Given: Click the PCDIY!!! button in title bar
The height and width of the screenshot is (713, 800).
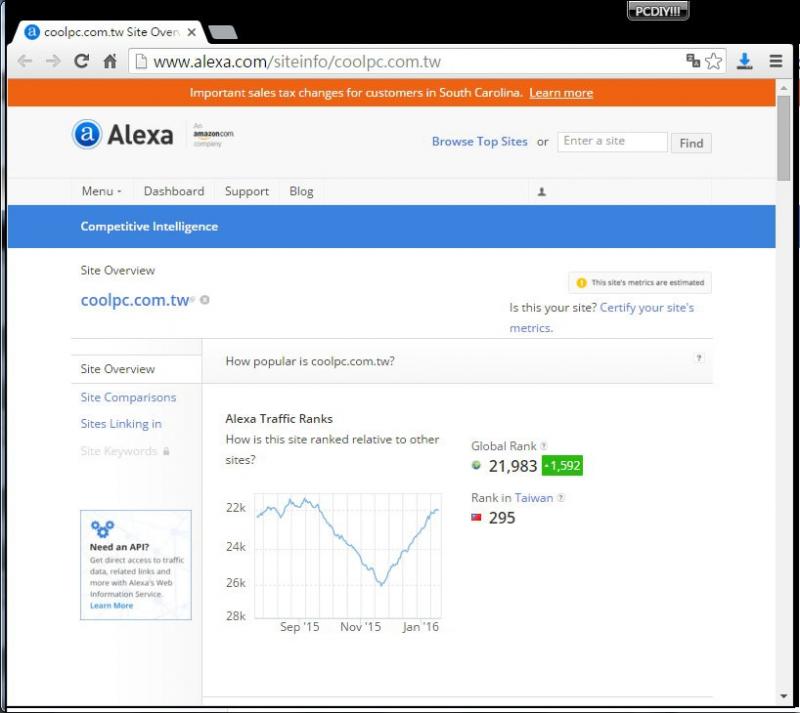Looking at the screenshot, I should pyautogui.click(x=658, y=11).
